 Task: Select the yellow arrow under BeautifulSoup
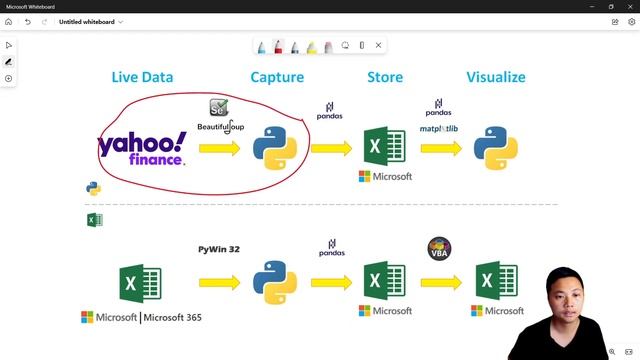(x=220, y=148)
